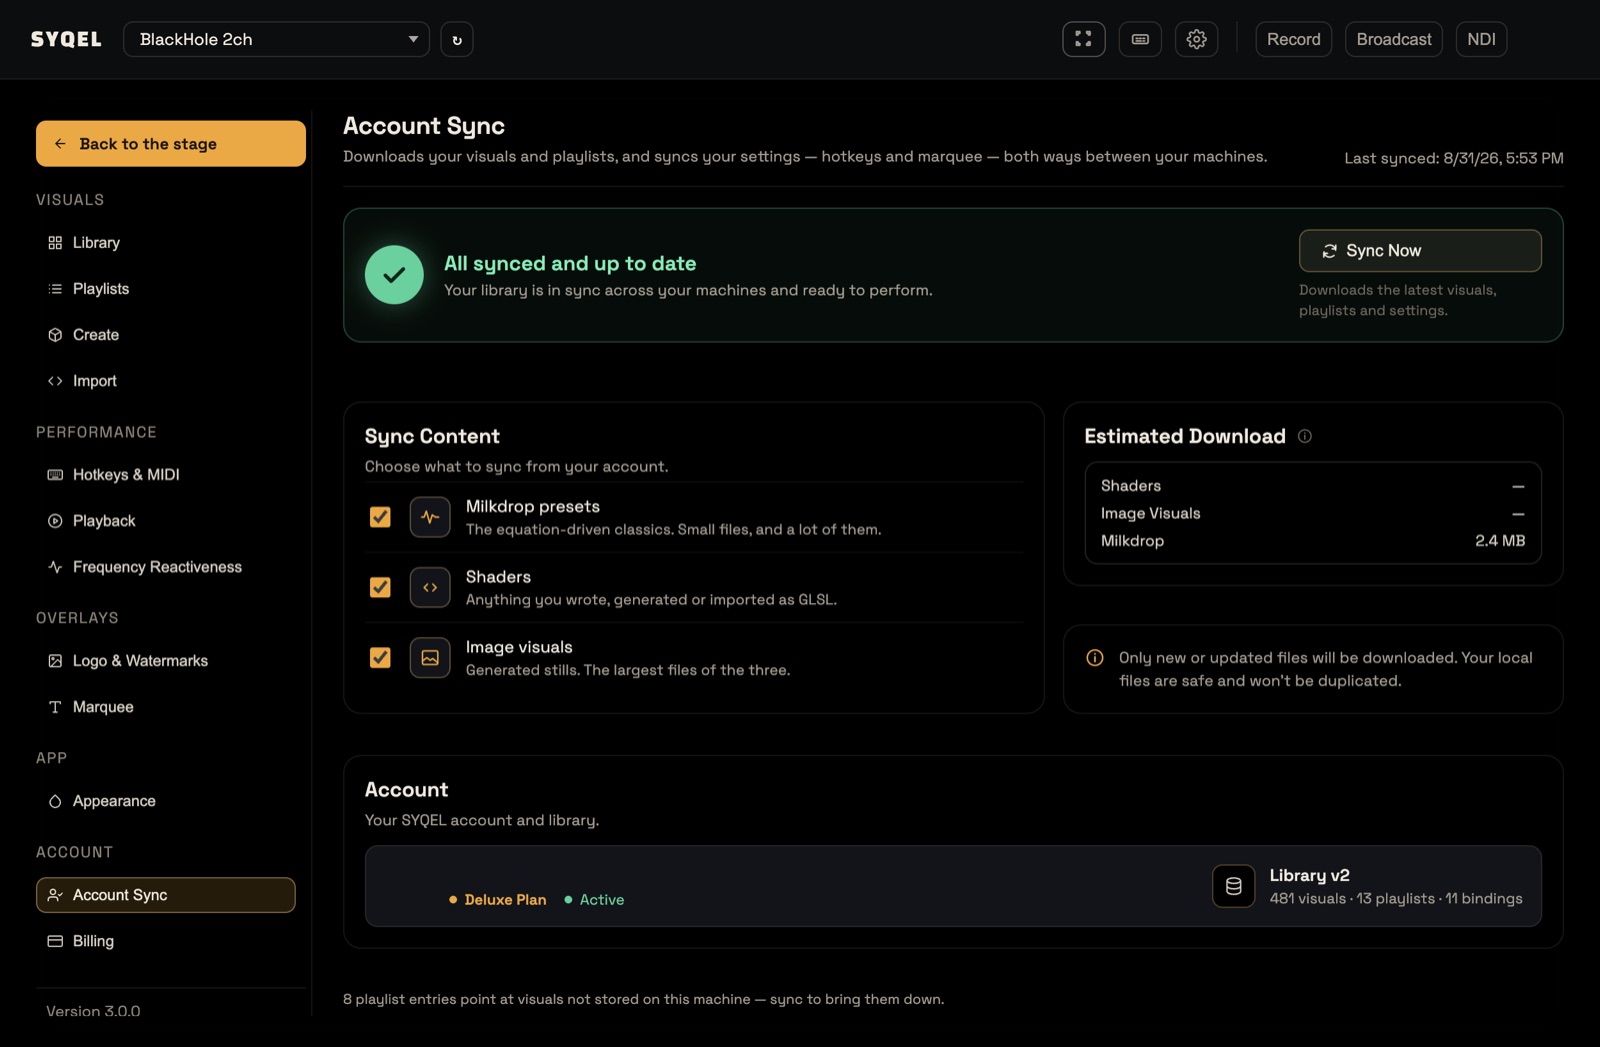This screenshot has width=1600, height=1047.
Task: Open Appearance settings
Action: point(166,801)
